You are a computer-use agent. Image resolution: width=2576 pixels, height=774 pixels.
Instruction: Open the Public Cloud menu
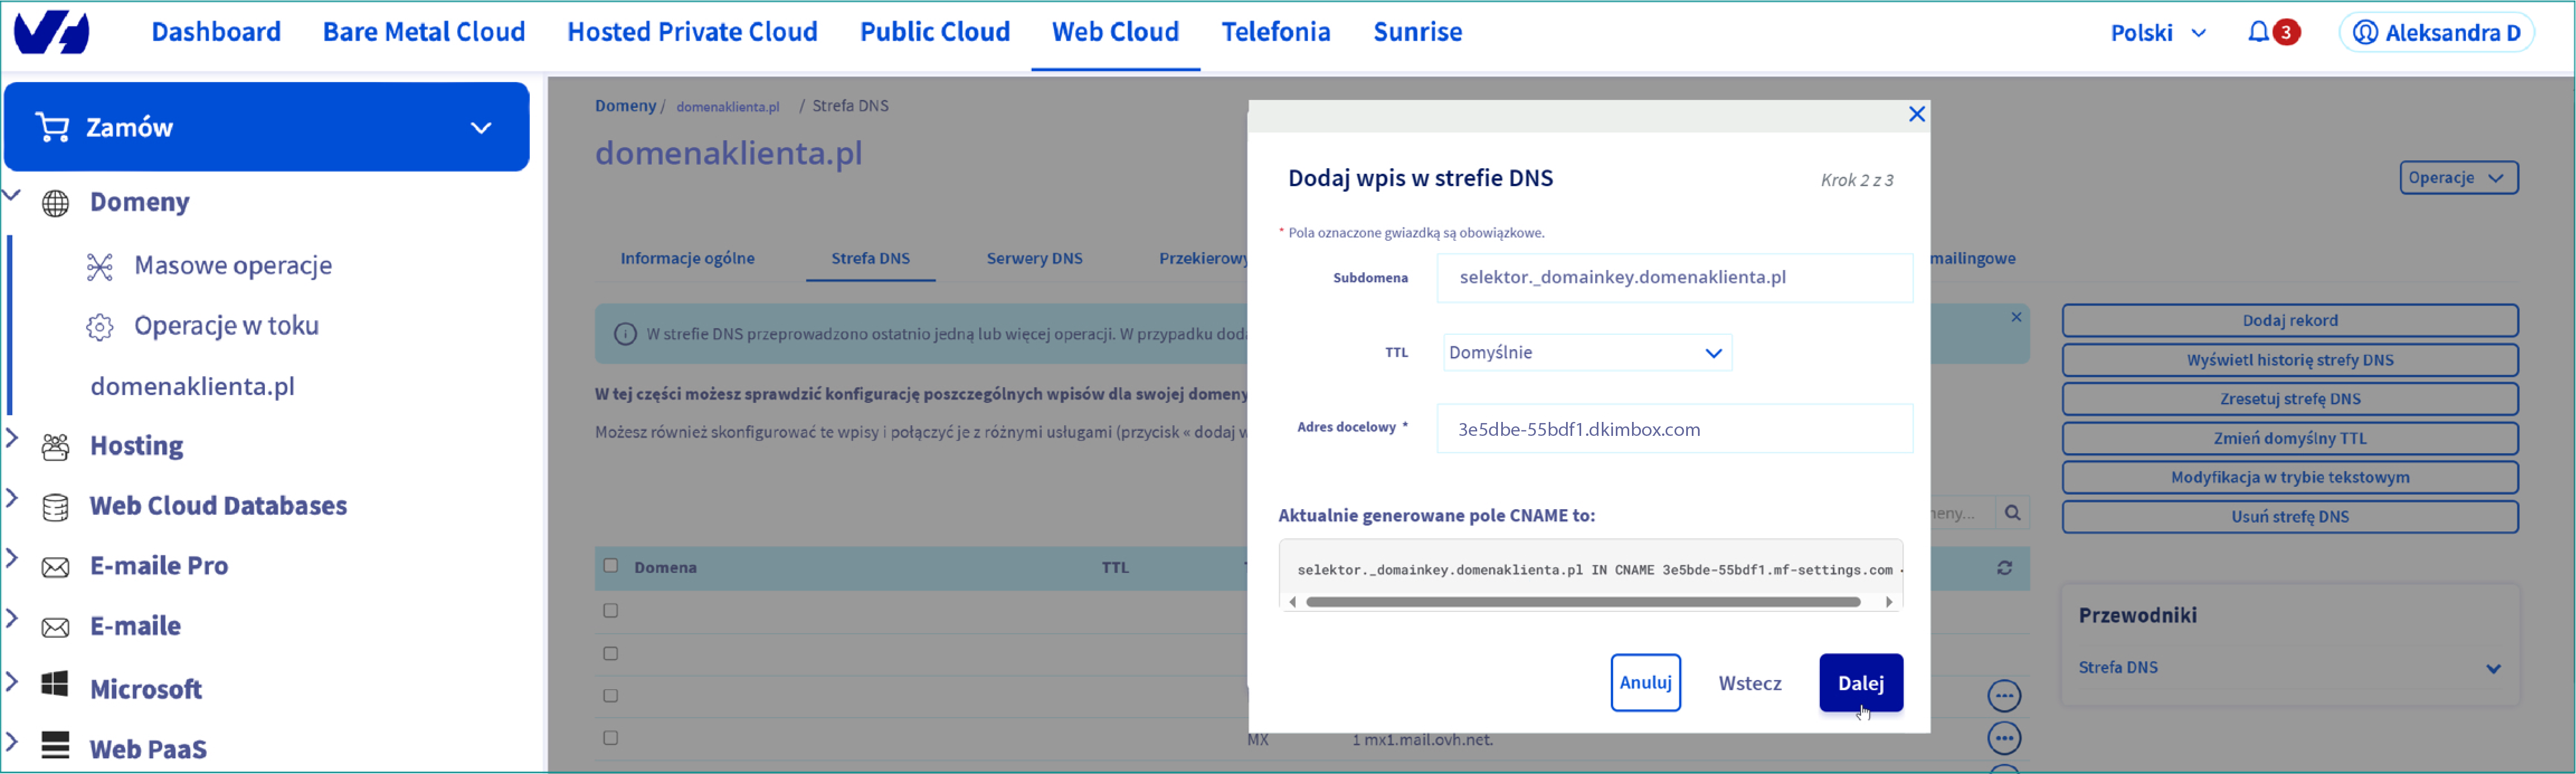tap(934, 32)
